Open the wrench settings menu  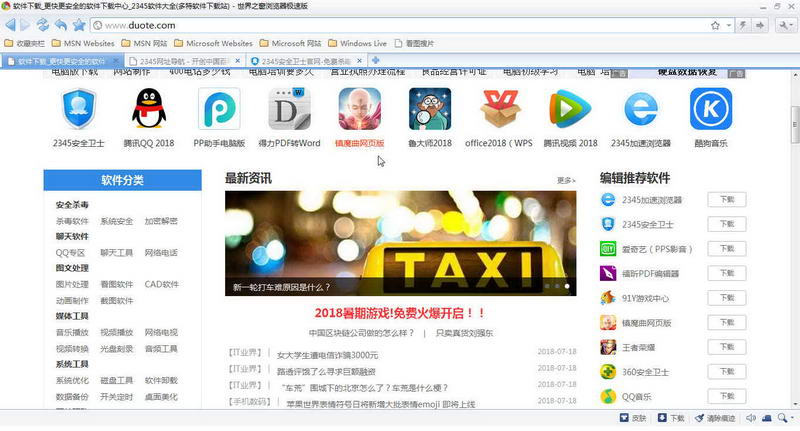click(x=785, y=25)
